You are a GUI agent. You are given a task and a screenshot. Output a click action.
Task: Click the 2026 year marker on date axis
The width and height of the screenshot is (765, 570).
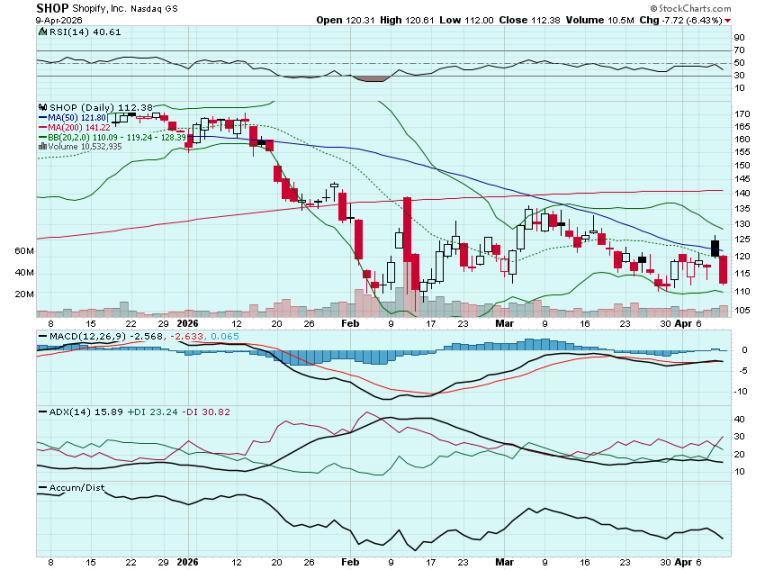pyautogui.click(x=188, y=324)
